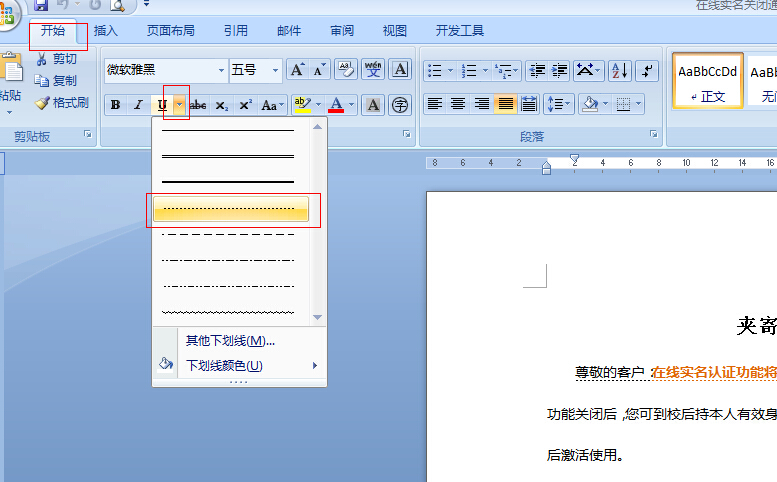Click the distributed alignment button
This screenshot has height=482, width=777.
pyautogui.click(x=529, y=104)
